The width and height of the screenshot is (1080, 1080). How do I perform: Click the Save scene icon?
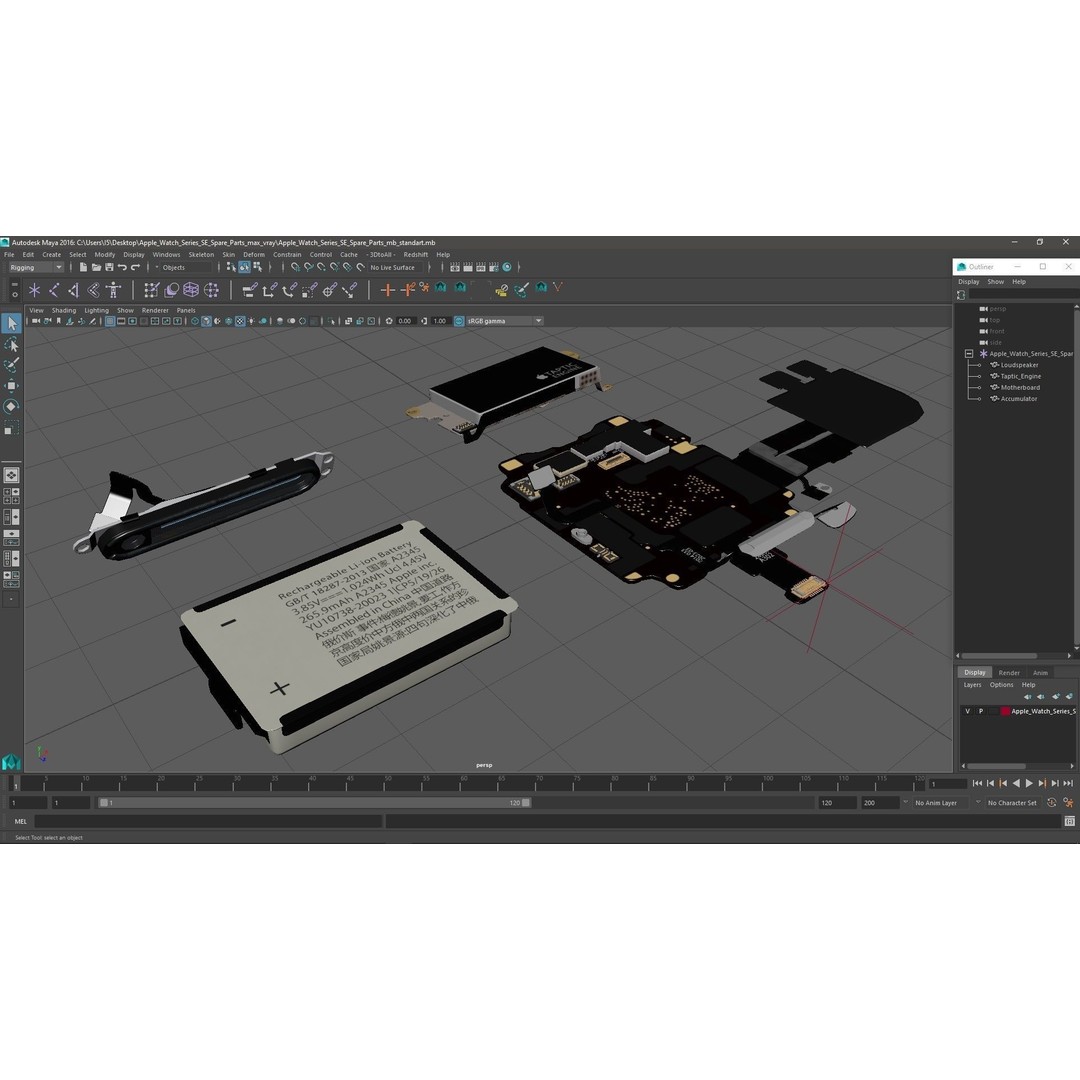pyautogui.click(x=109, y=267)
